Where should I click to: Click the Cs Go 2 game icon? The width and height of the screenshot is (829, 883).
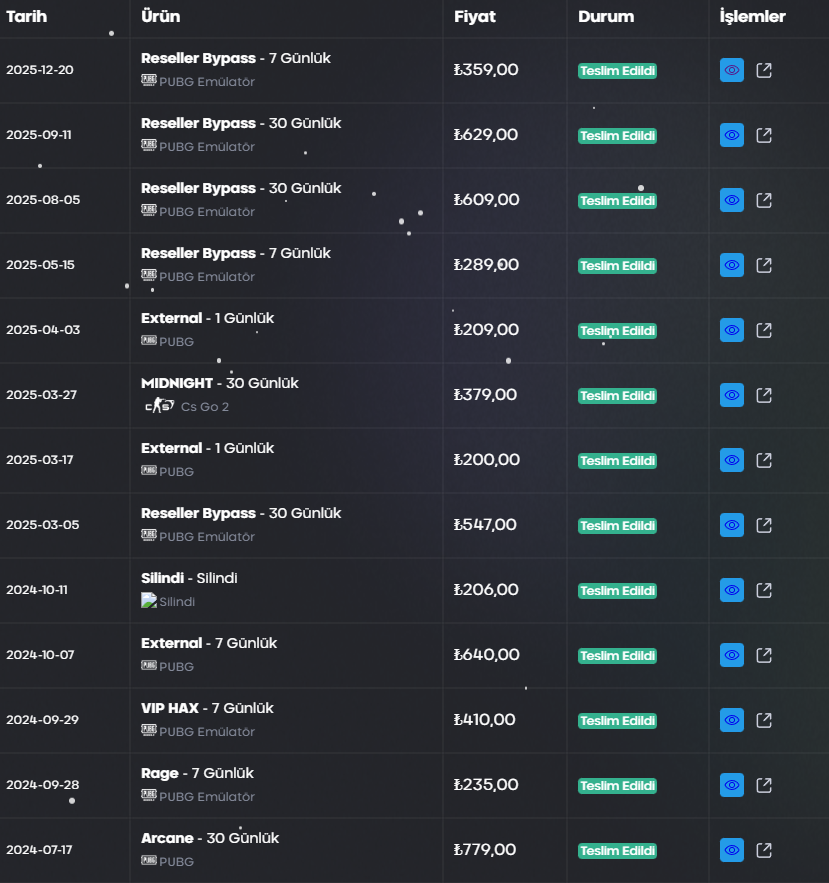click(160, 405)
